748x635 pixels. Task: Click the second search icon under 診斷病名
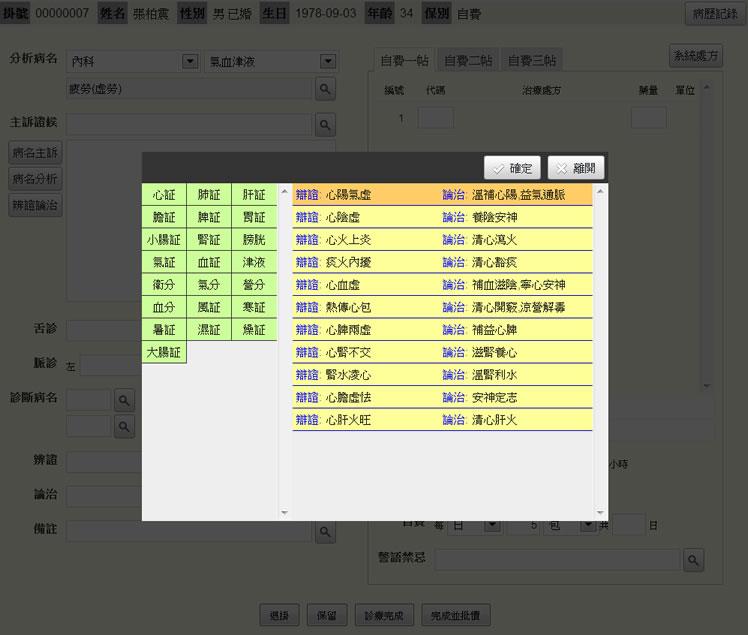125,427
